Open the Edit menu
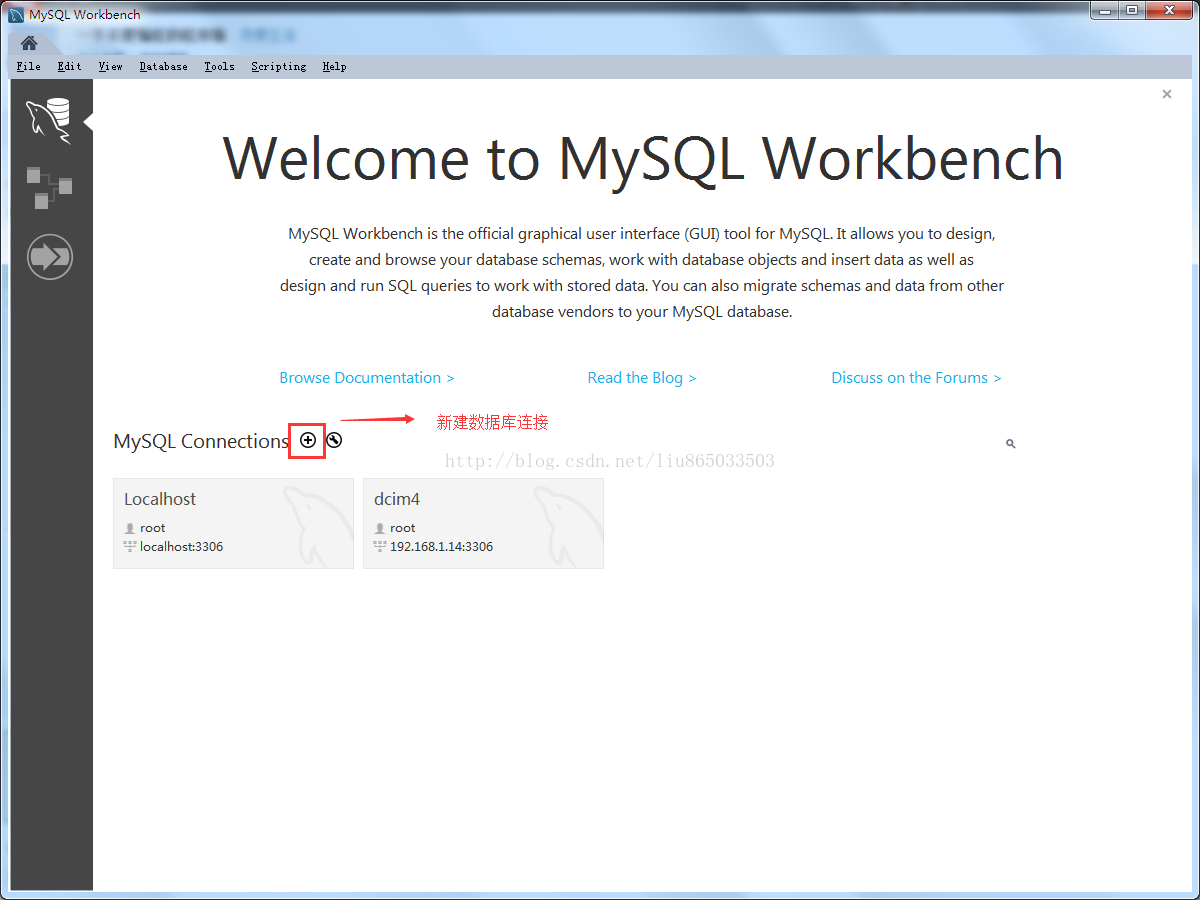1200x900 pixels. tap(69, 66)
